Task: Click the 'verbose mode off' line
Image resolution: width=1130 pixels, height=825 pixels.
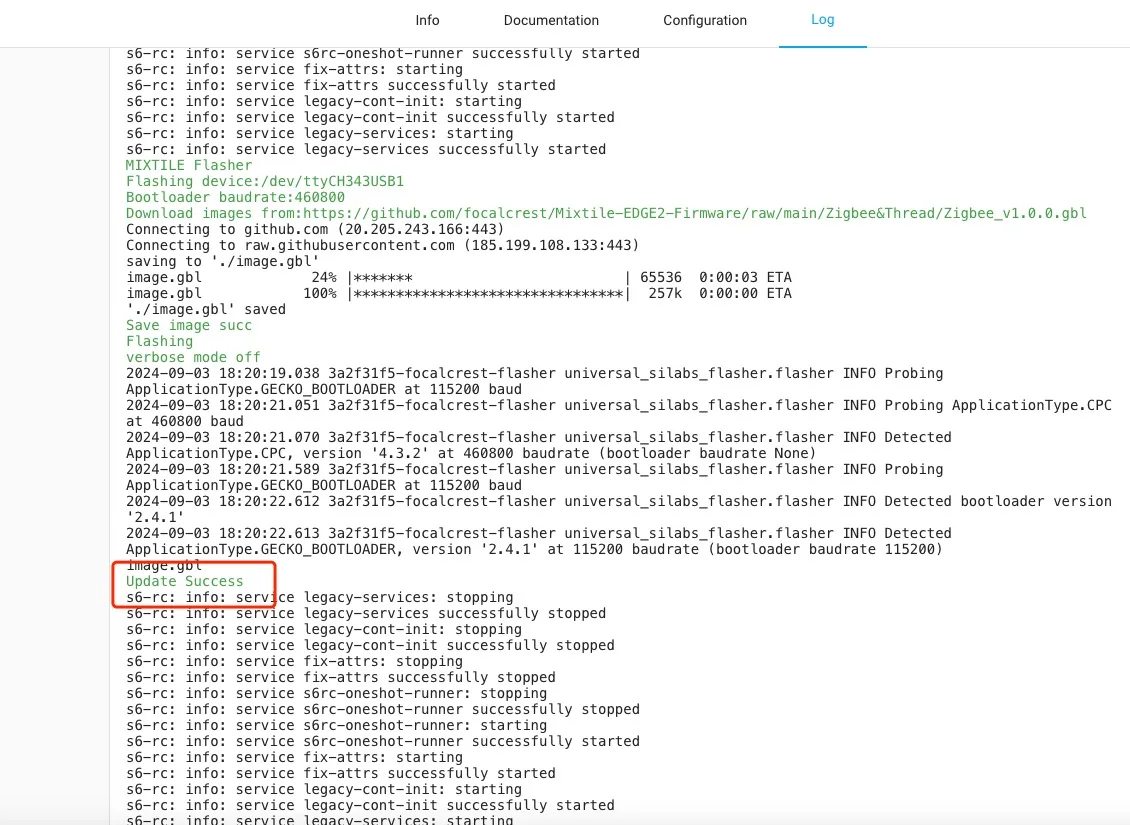Action: point(193,357)
